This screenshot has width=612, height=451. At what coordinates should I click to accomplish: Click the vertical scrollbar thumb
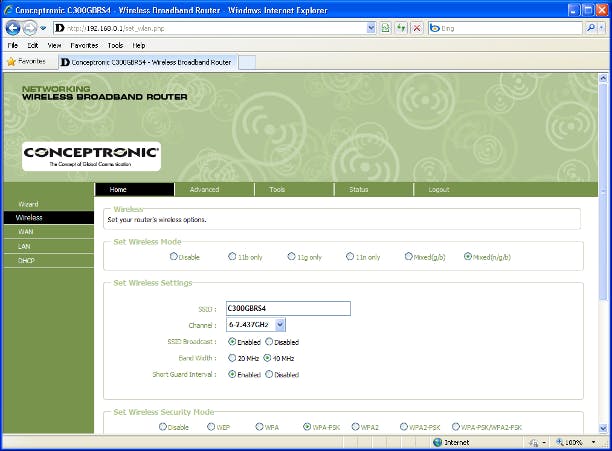coord(603,192)
